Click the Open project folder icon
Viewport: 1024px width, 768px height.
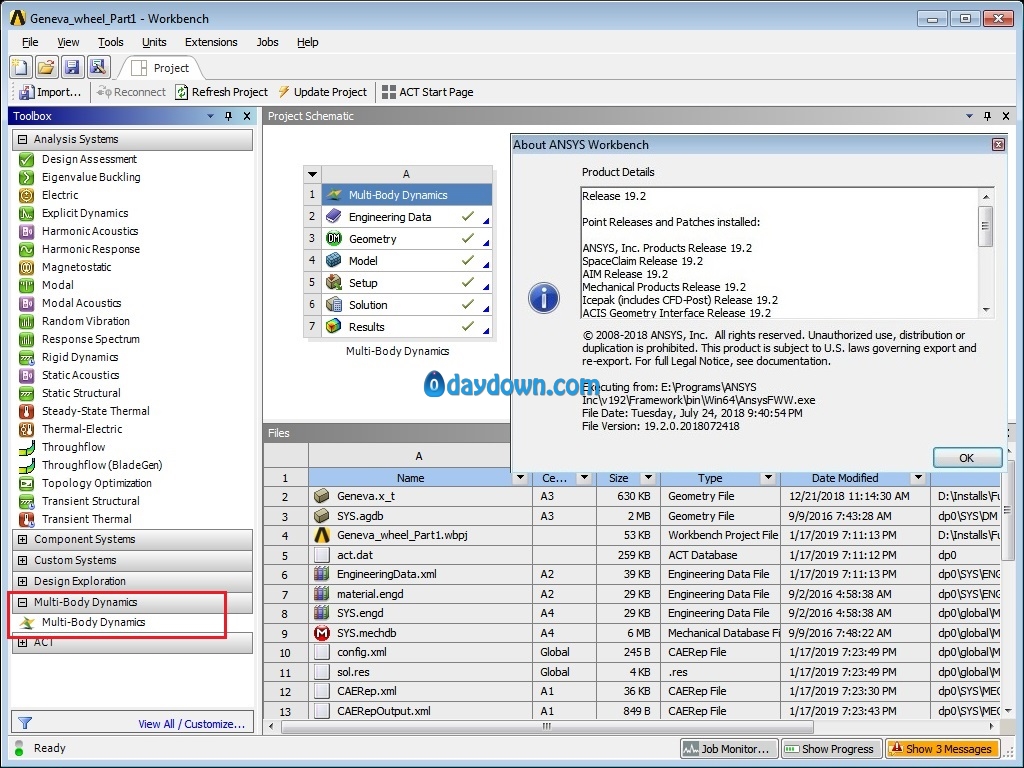[46, 67]
